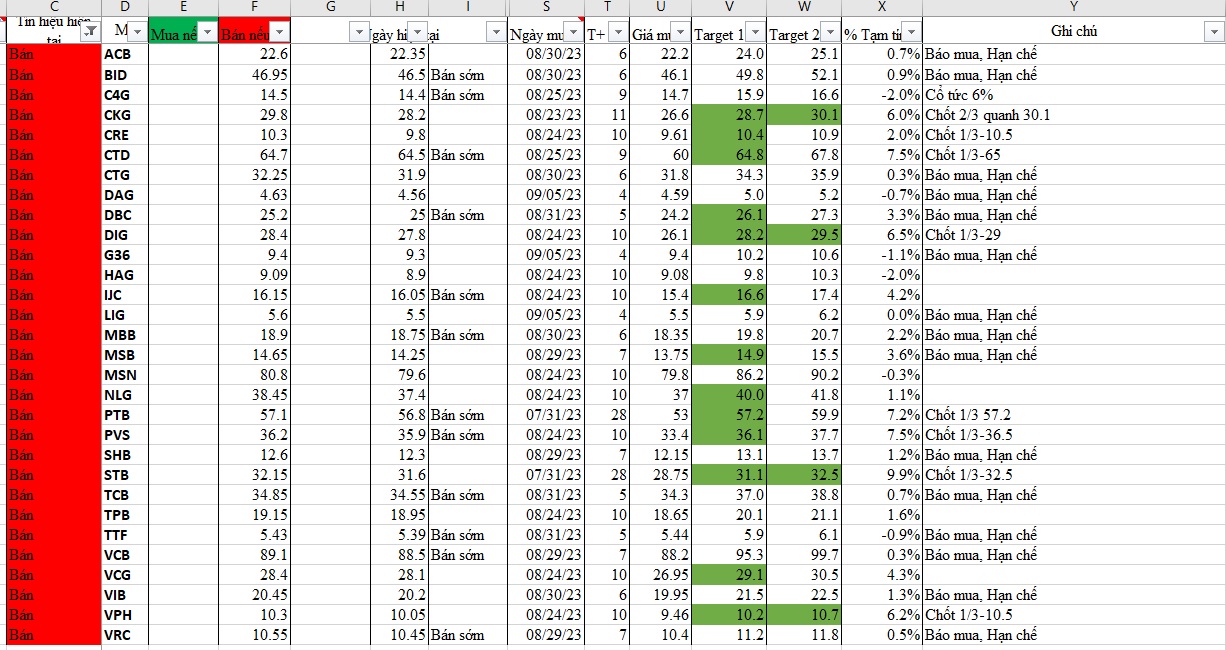Click the 'Bán sớm' cell in C4G row
The image size is (1226, 650).
click(x=468, y=95)
